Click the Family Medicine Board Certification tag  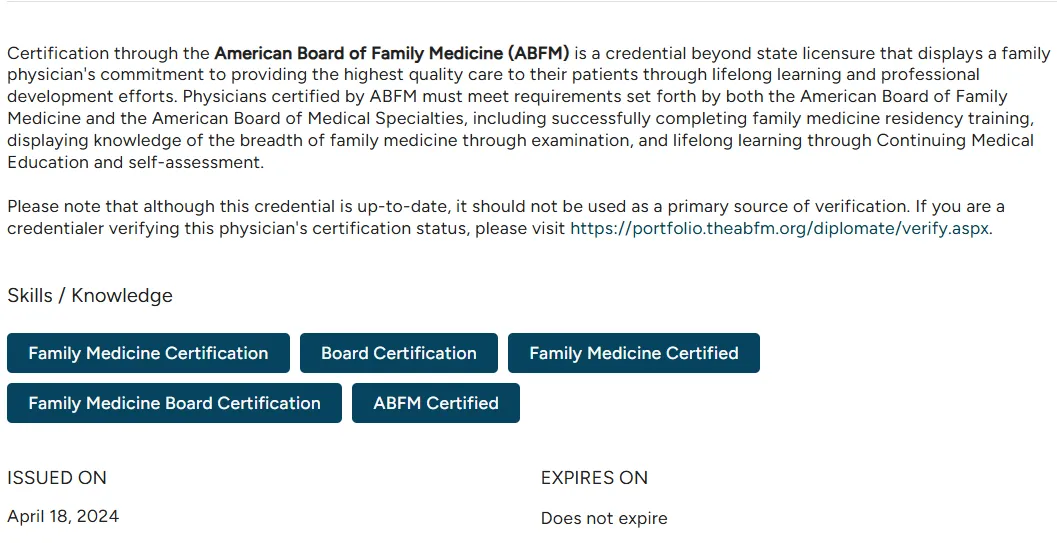click(x=174, y=403)
